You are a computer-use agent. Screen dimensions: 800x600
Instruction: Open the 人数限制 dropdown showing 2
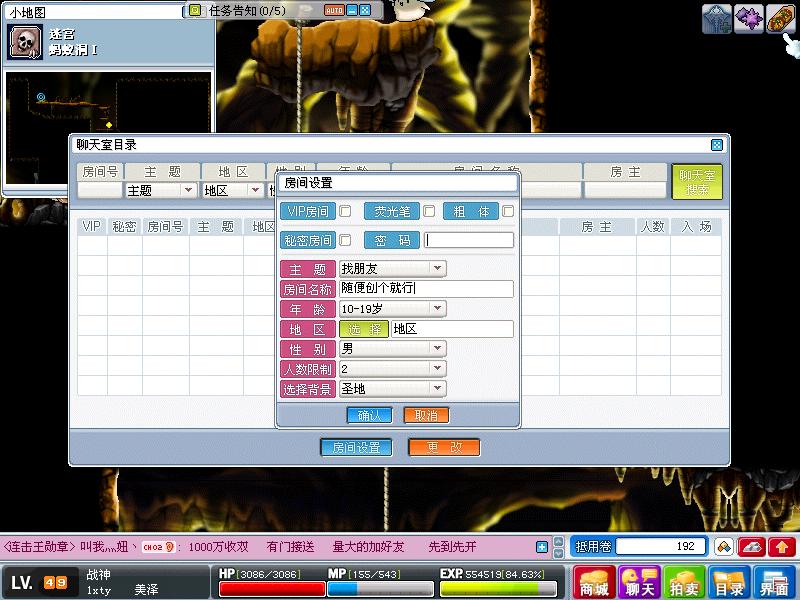tap(392, 368)
